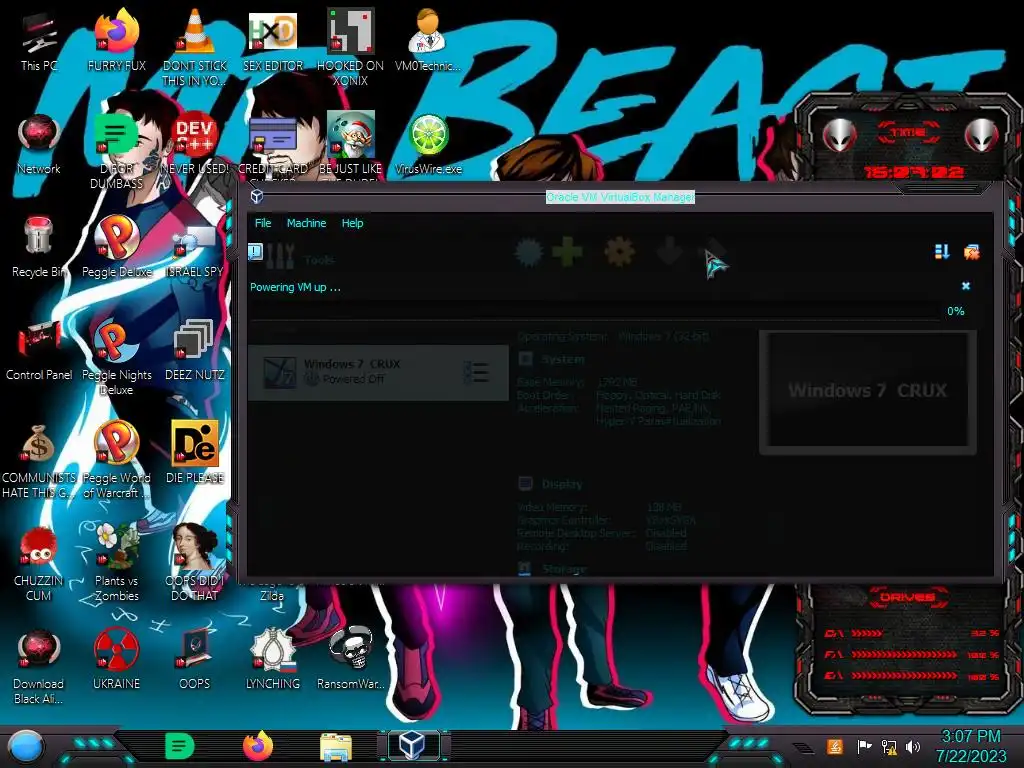This screenshot has height=768, width=1024.
Task: Select the RansomWar skull desktop icon
Action: [351, 660]
